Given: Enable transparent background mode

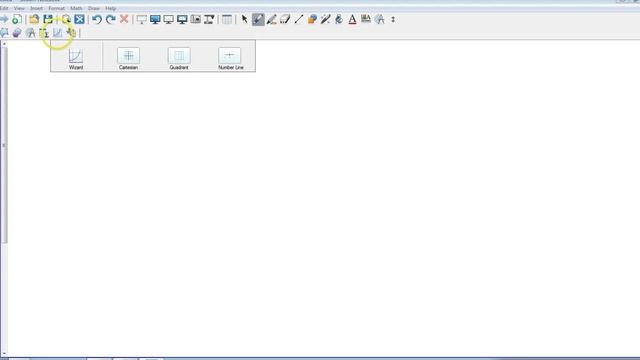Looking at the screenshot, I should (x=169, y=19).
